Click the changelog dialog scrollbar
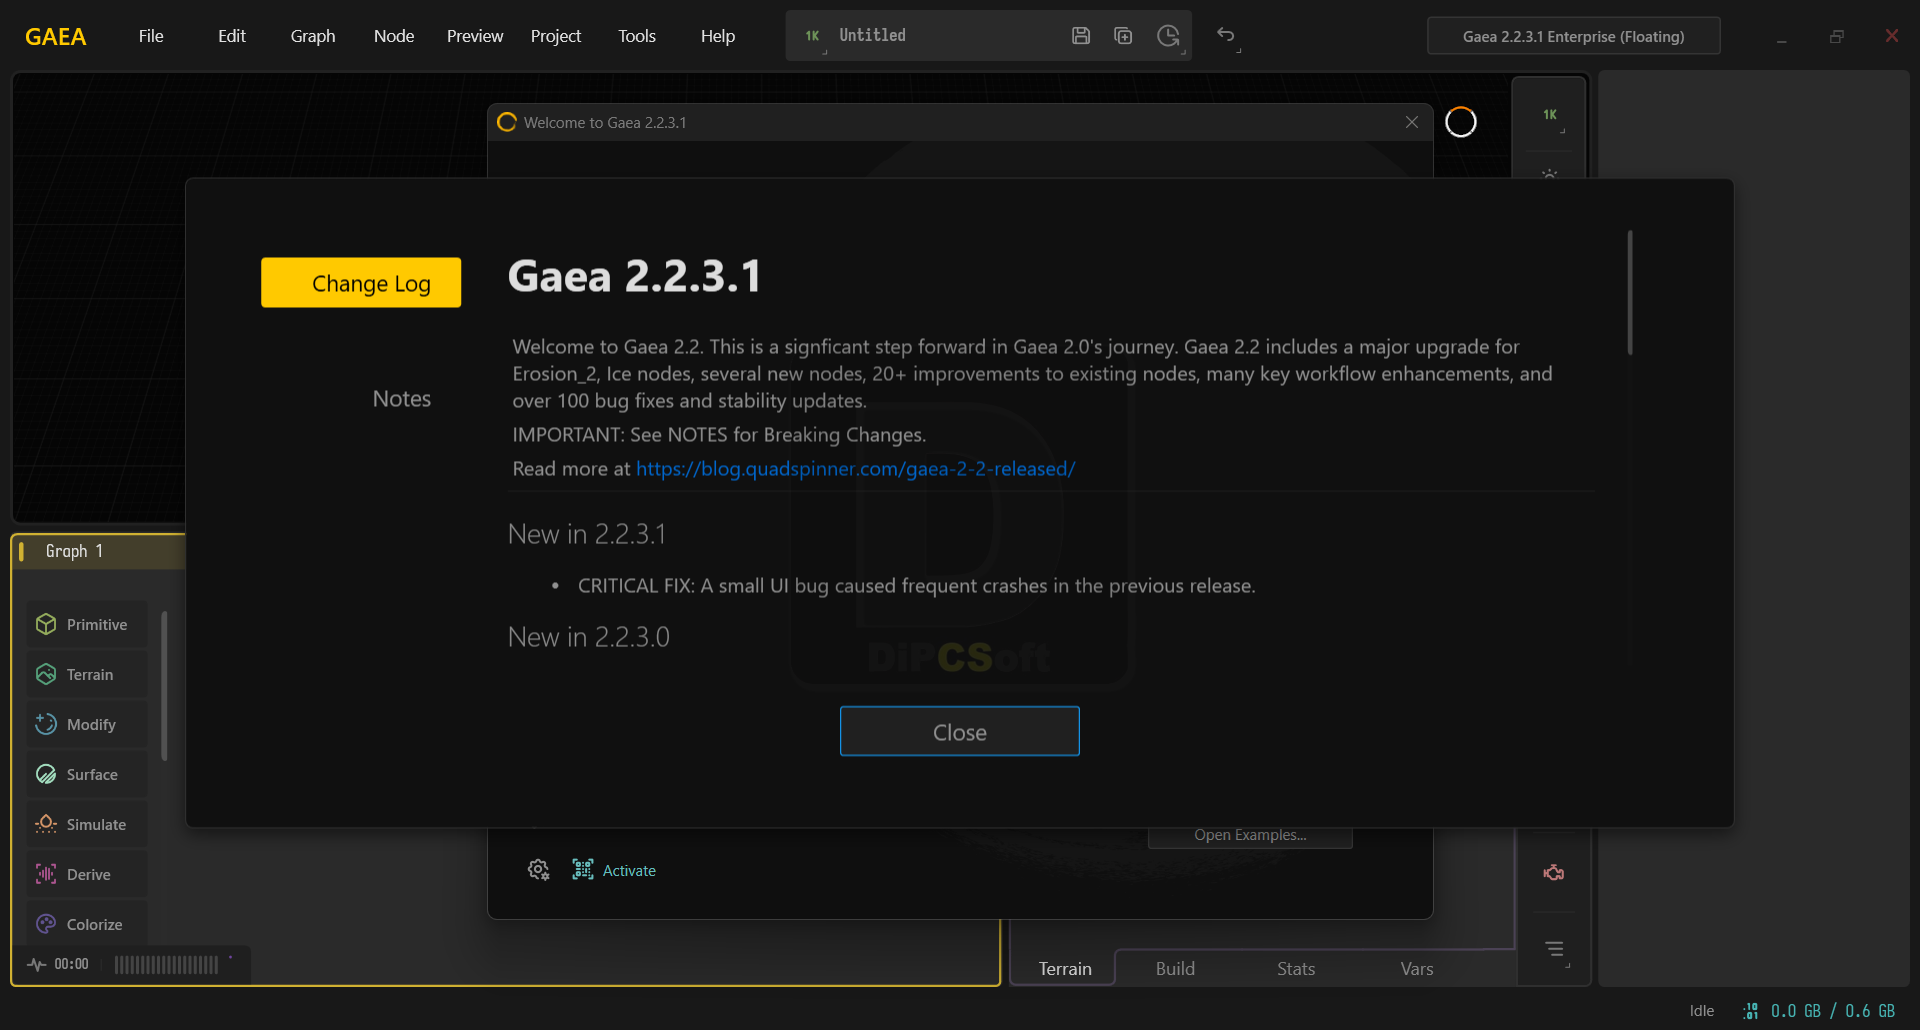Image resolution: width=1920 pixels, height=1030 pixels. [x=1630, y=292]
